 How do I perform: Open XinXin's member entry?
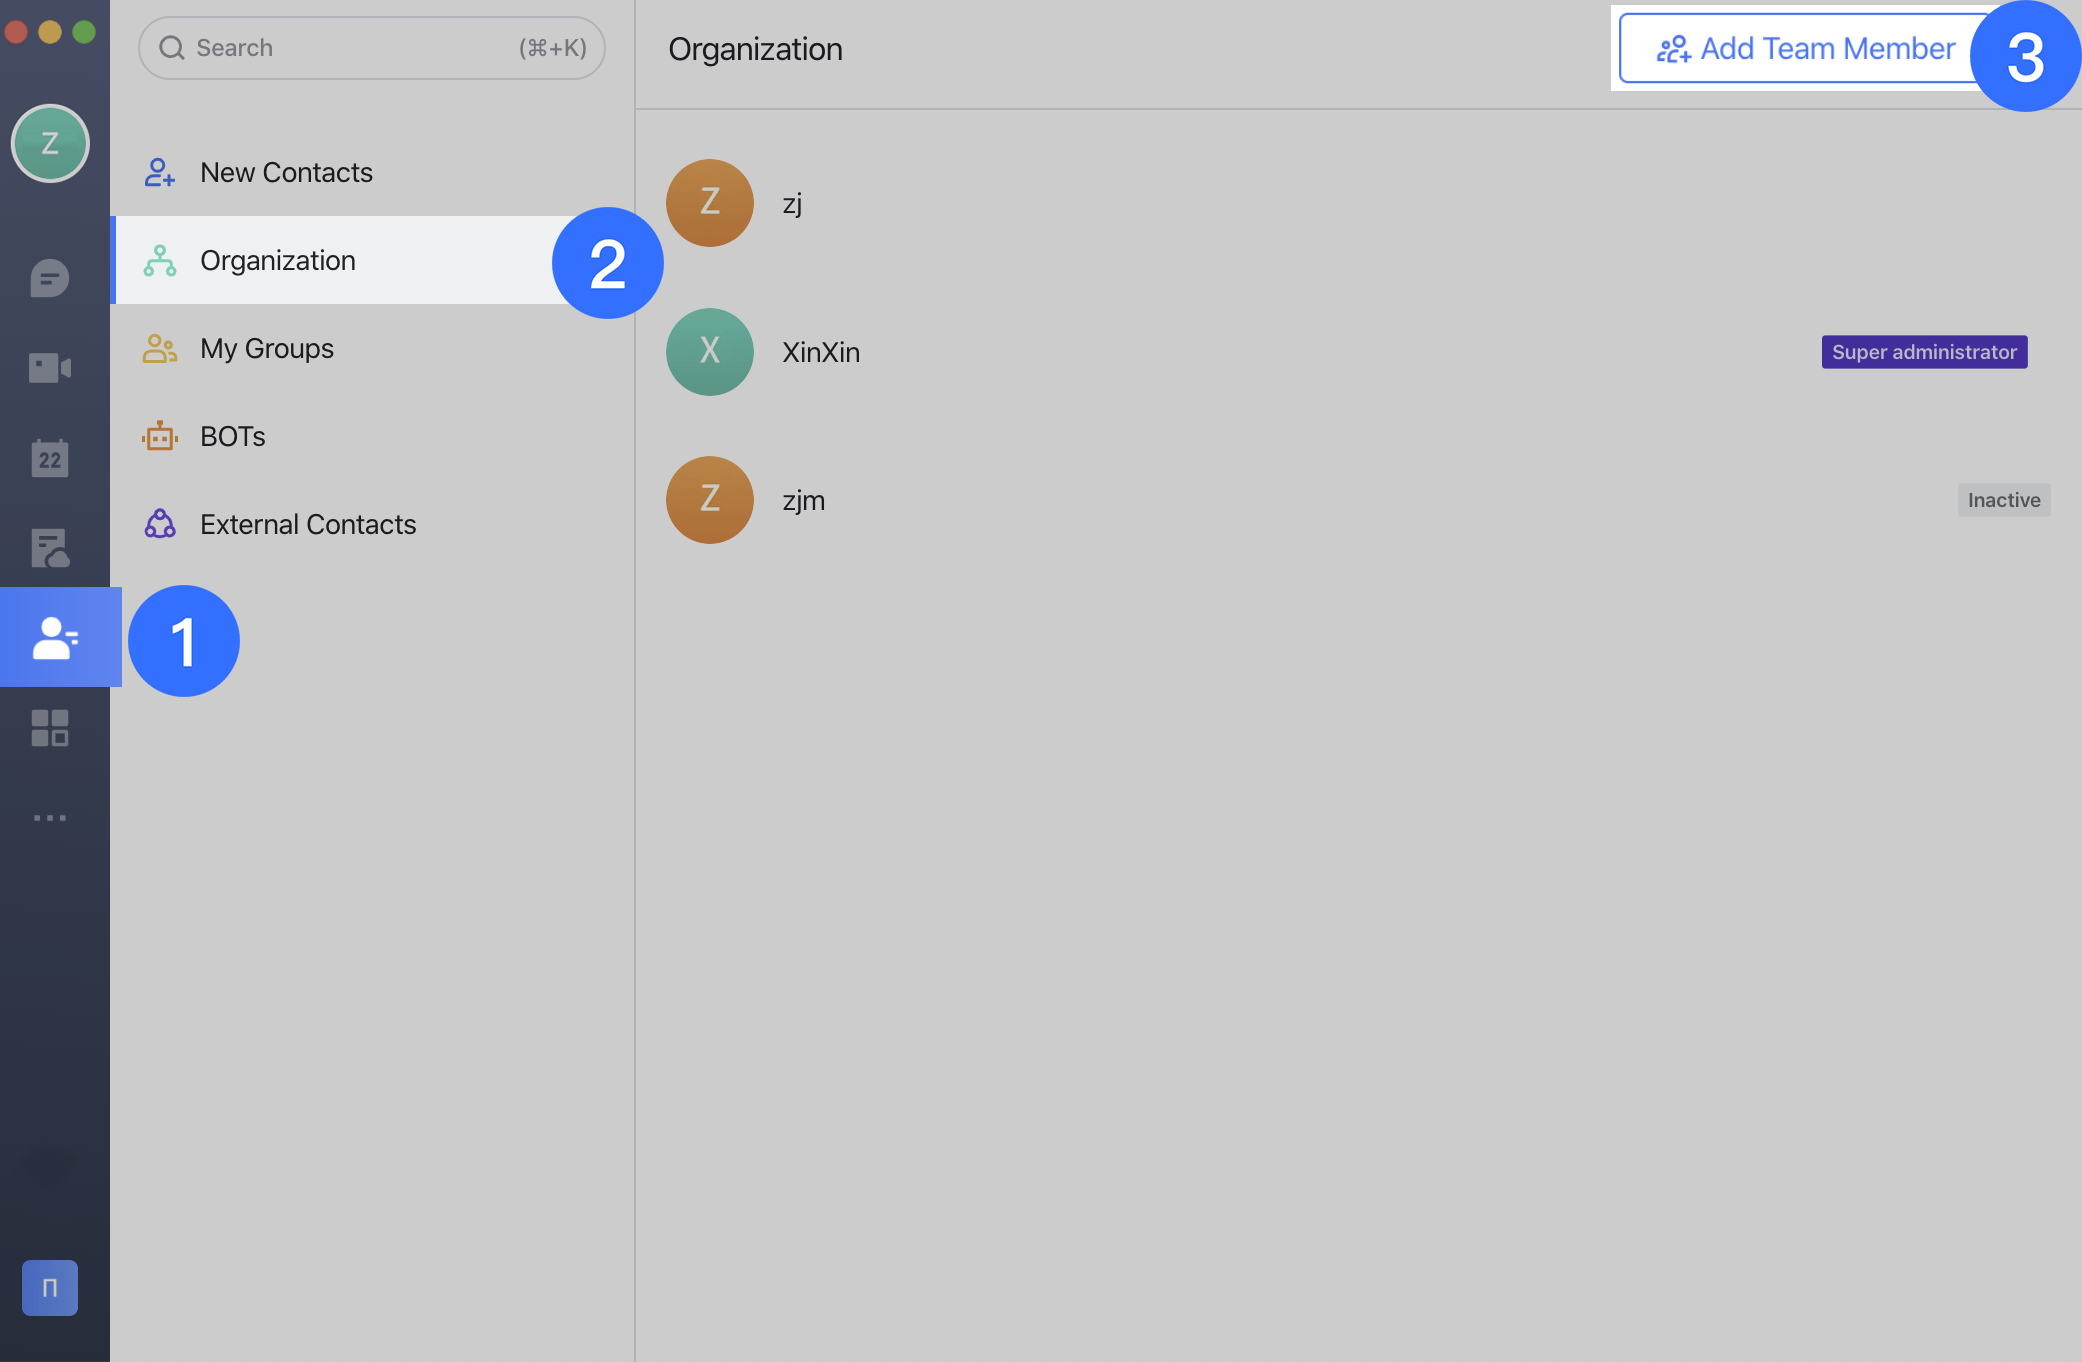821,352
